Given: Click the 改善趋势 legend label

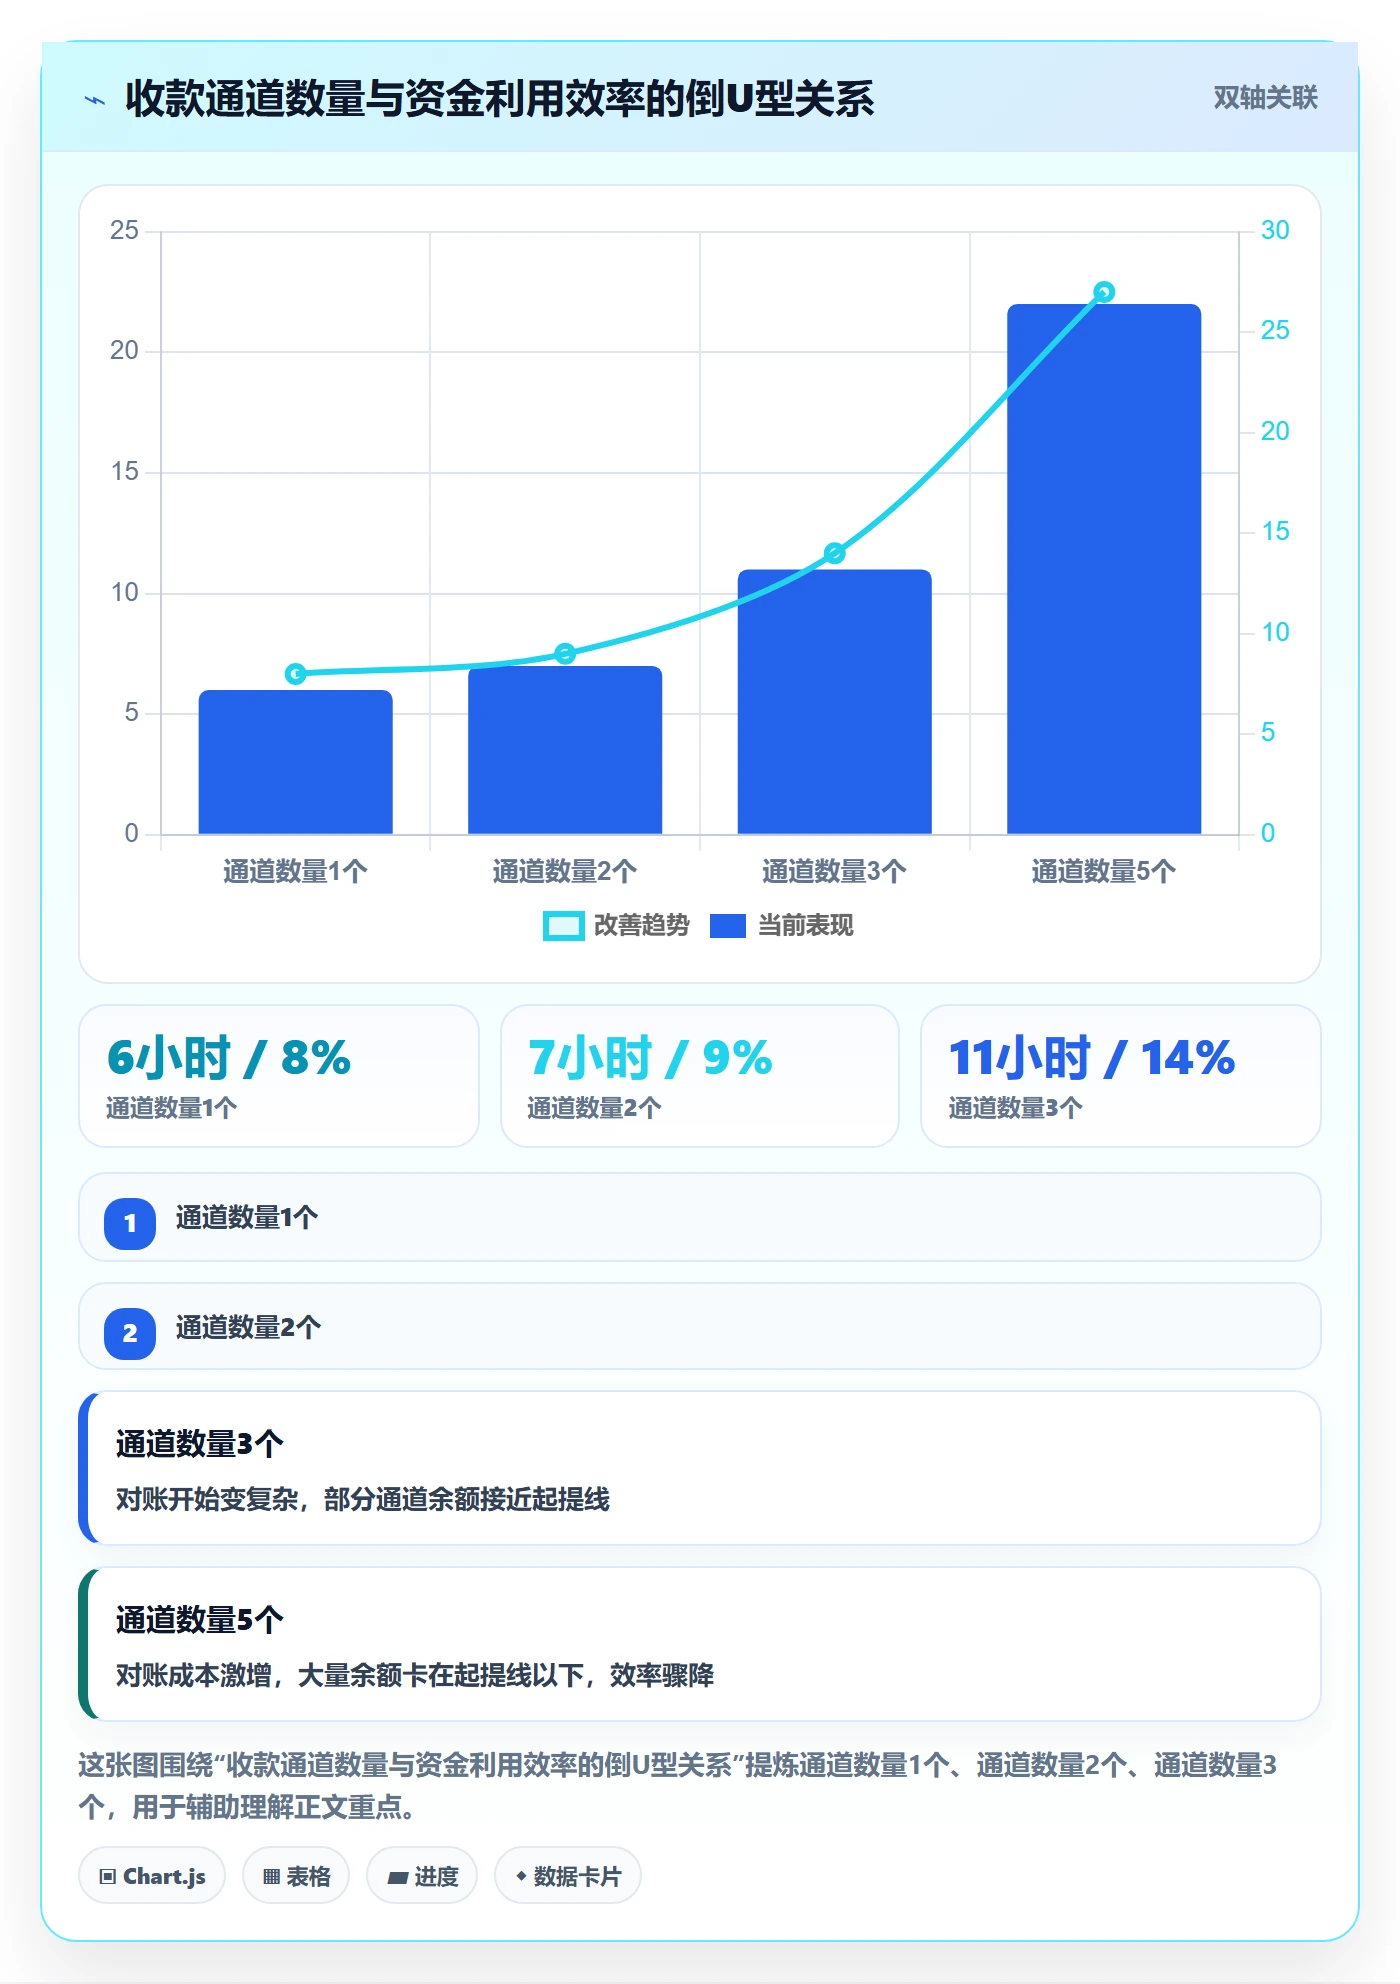Looking at the screenshot, I should click(x=641, y=926).
